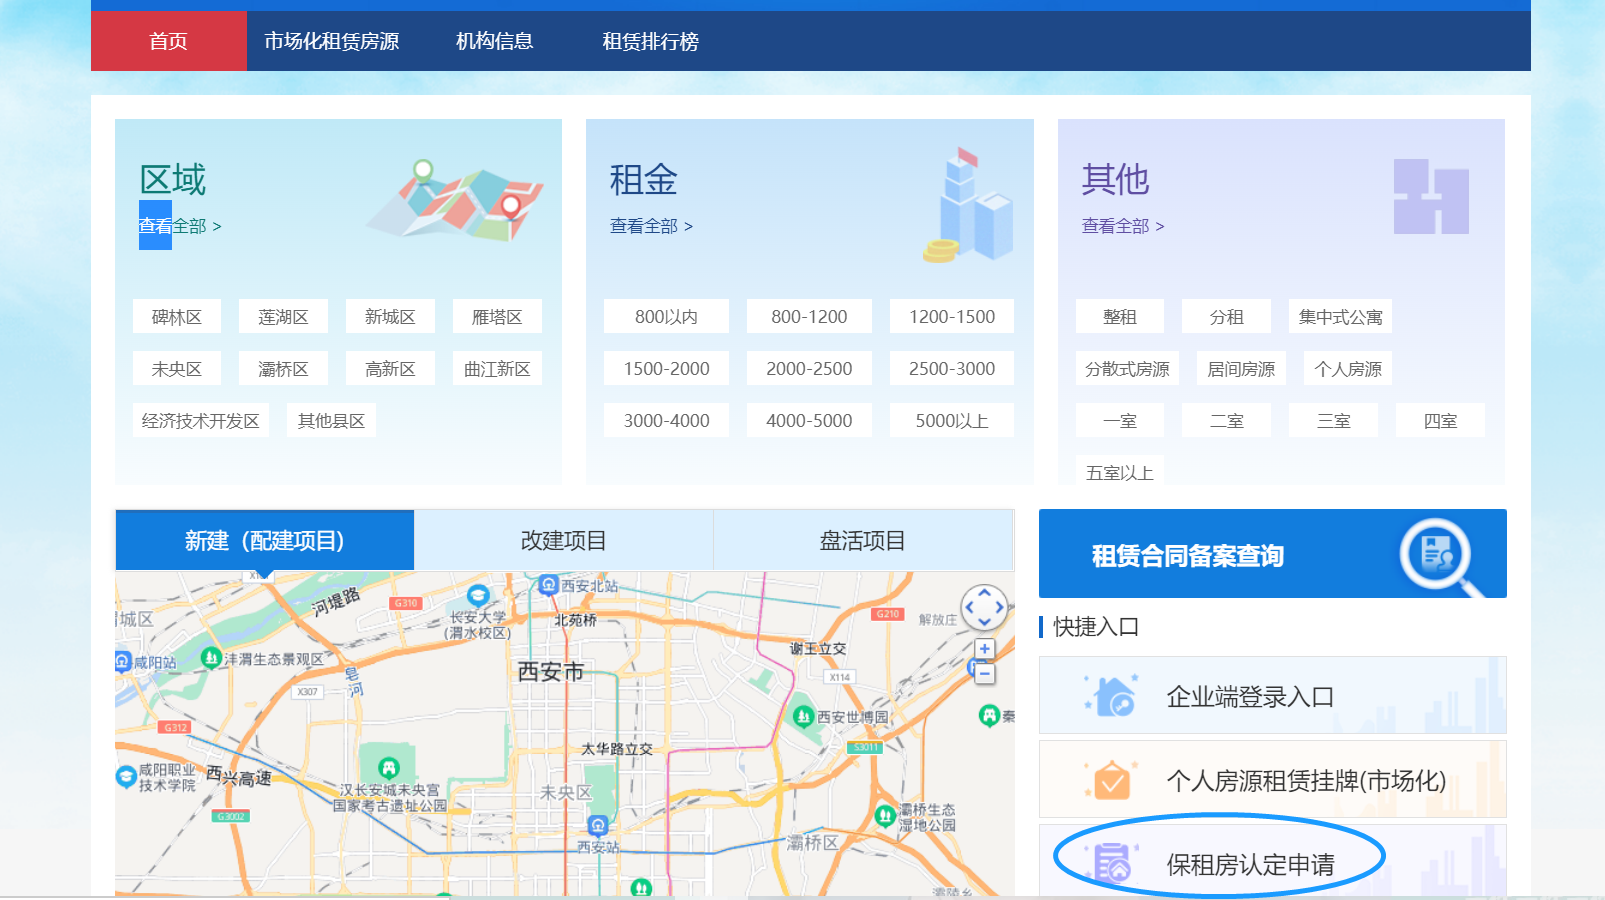The width and height of the screenshot is (1605, 900).
Task: Select the 整租 whole-rent filter
Action: pos(1119,317)
